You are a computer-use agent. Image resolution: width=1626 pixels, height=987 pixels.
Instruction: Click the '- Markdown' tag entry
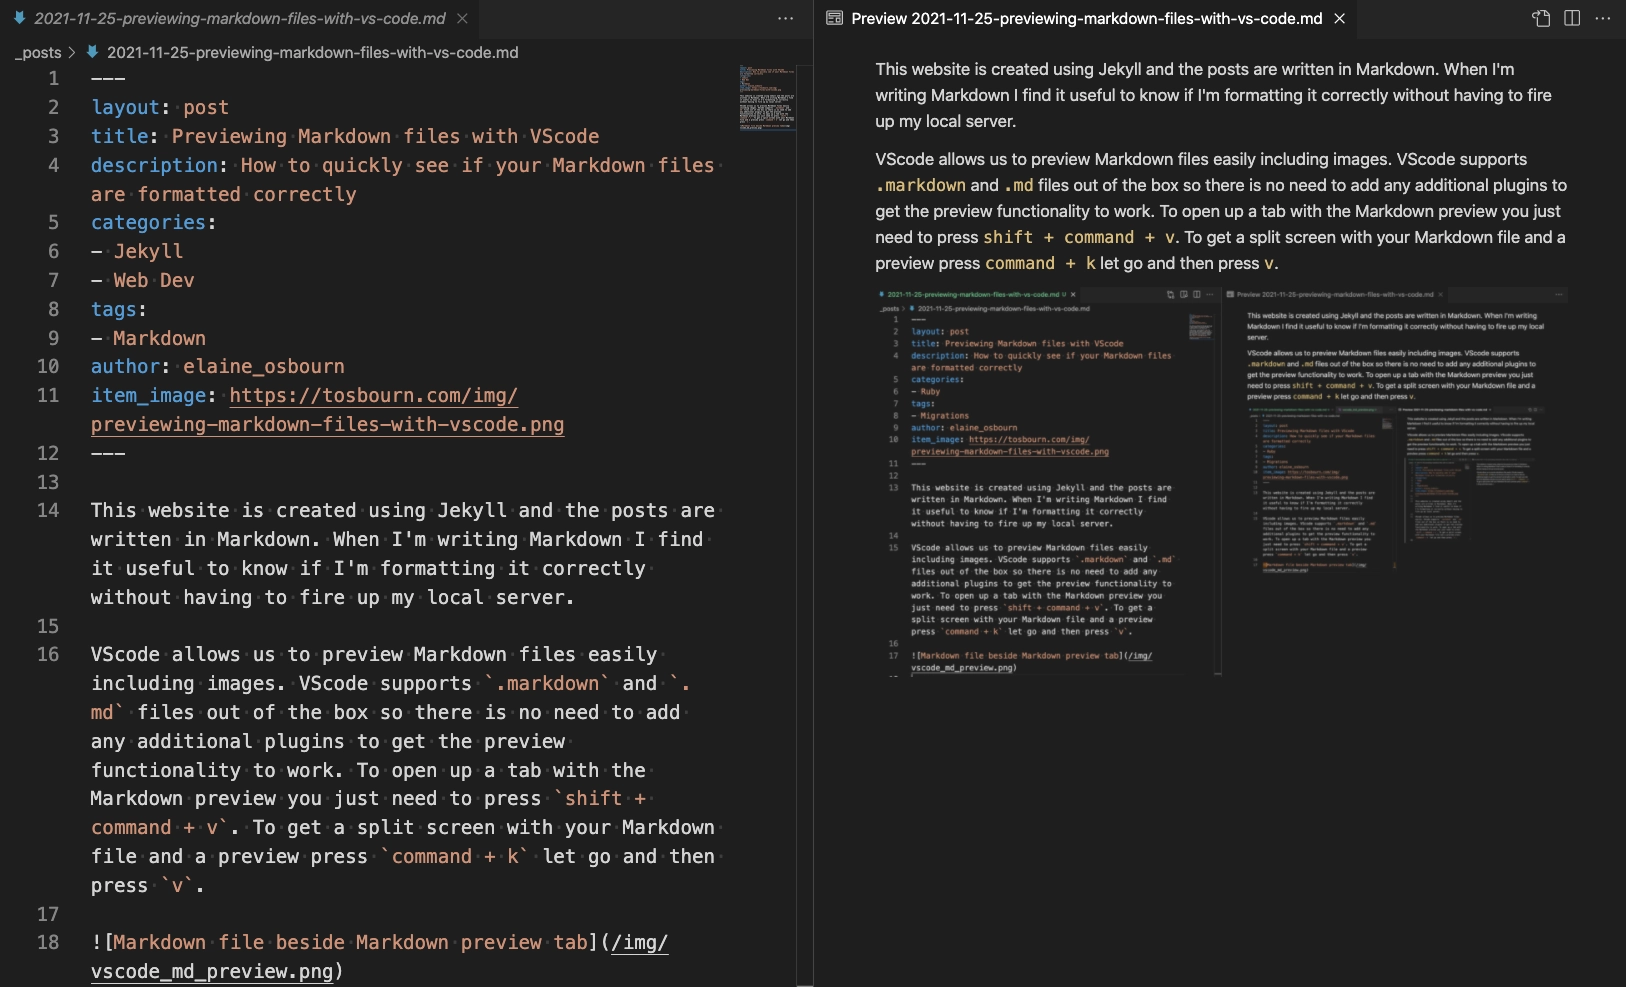tap(148, 338)
